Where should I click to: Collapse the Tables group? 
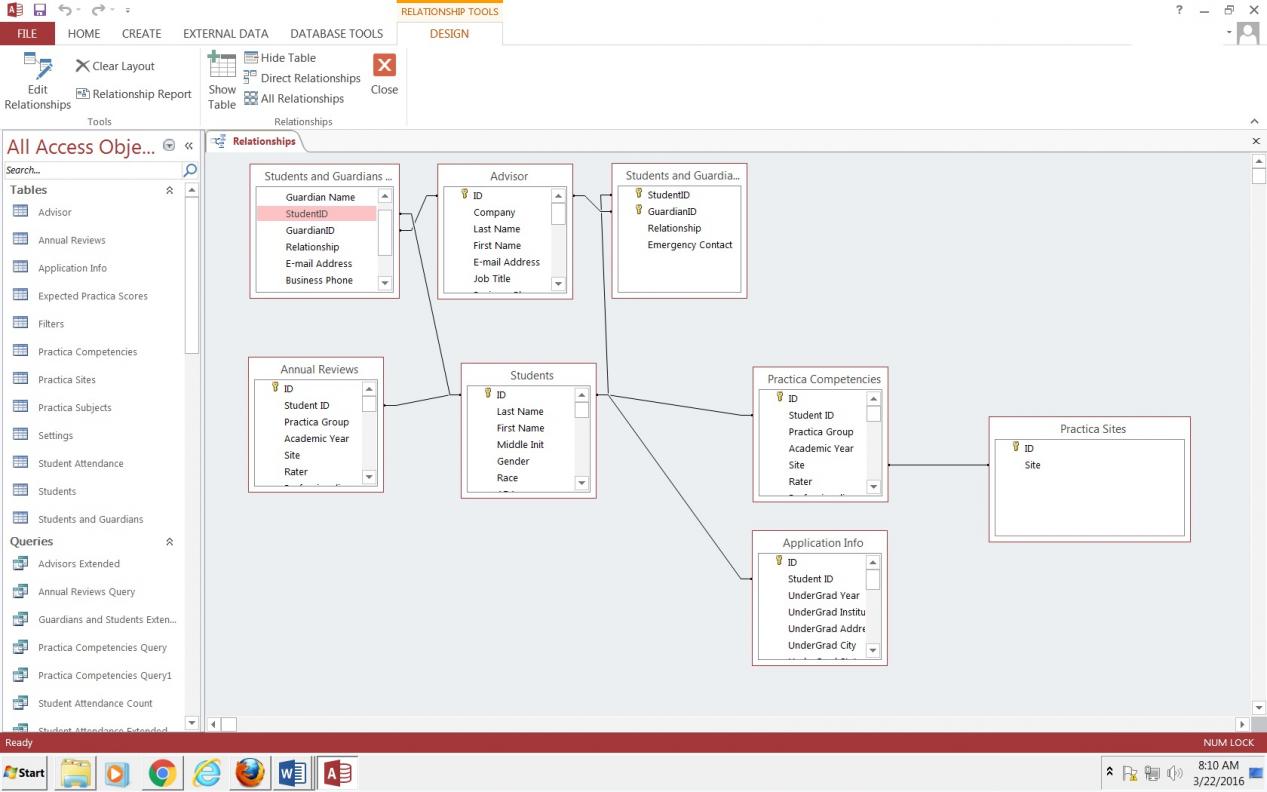(x=169, y=190)
